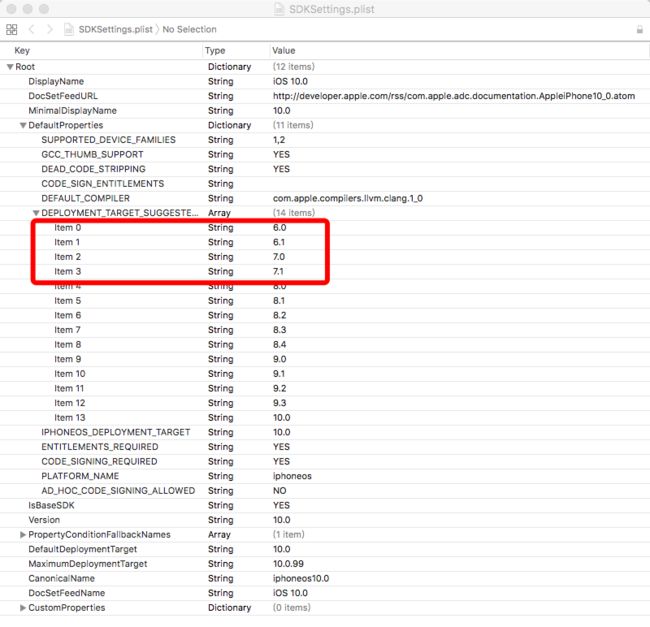Click the NO value for ad hoc signing
This screenshot has height=627, width=650.
[279, 491]
